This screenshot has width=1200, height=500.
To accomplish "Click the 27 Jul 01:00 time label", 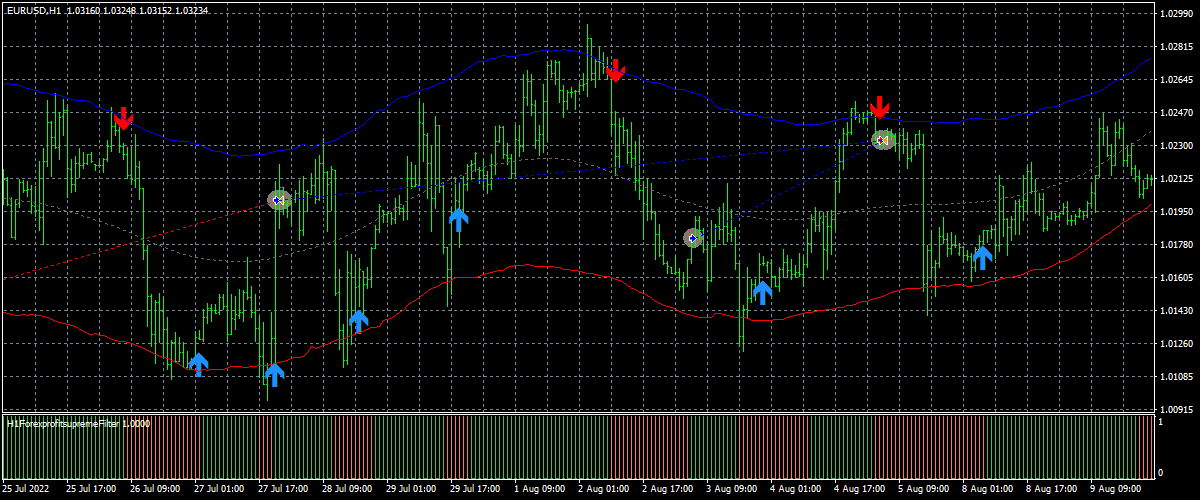I will [x=218, y=489].
